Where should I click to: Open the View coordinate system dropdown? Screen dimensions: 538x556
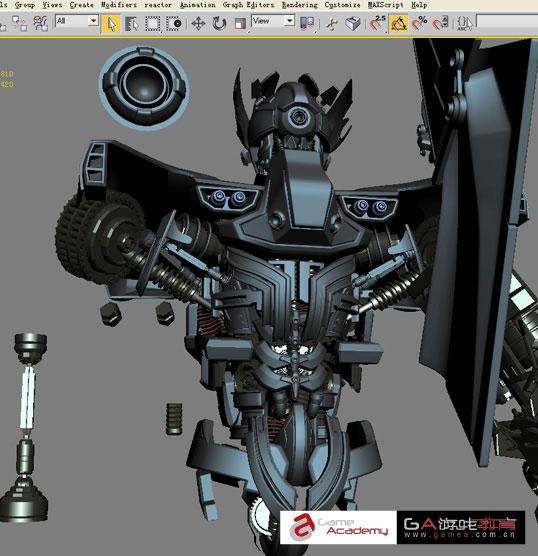tap(273, 21)
